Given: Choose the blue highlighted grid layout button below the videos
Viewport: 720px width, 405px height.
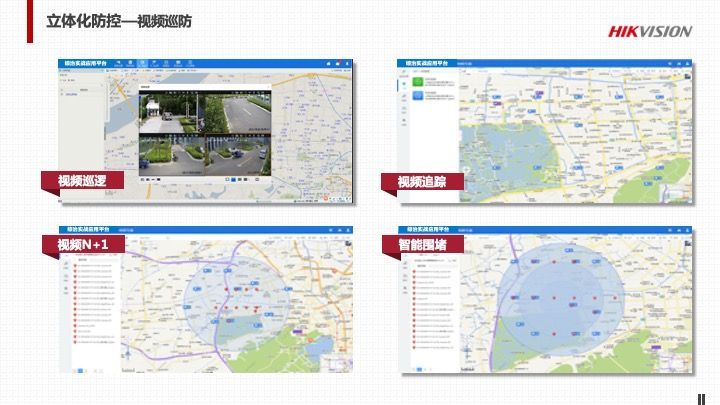Looking at the screenshot, I should pyautogui.click(x=233, y=180).
